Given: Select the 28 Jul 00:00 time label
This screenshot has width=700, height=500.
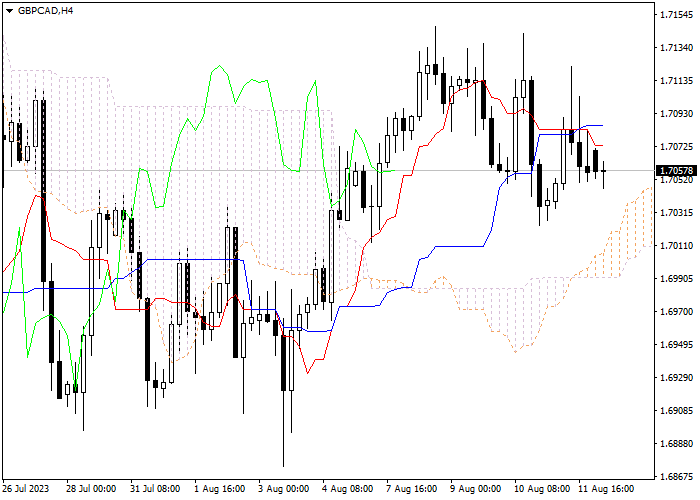Looking at the screenshot, I should point(92,489).
